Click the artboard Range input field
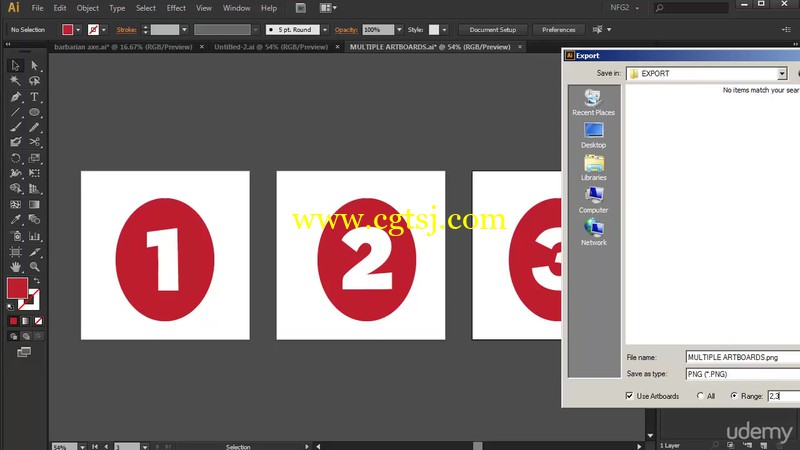 (784, 396)
